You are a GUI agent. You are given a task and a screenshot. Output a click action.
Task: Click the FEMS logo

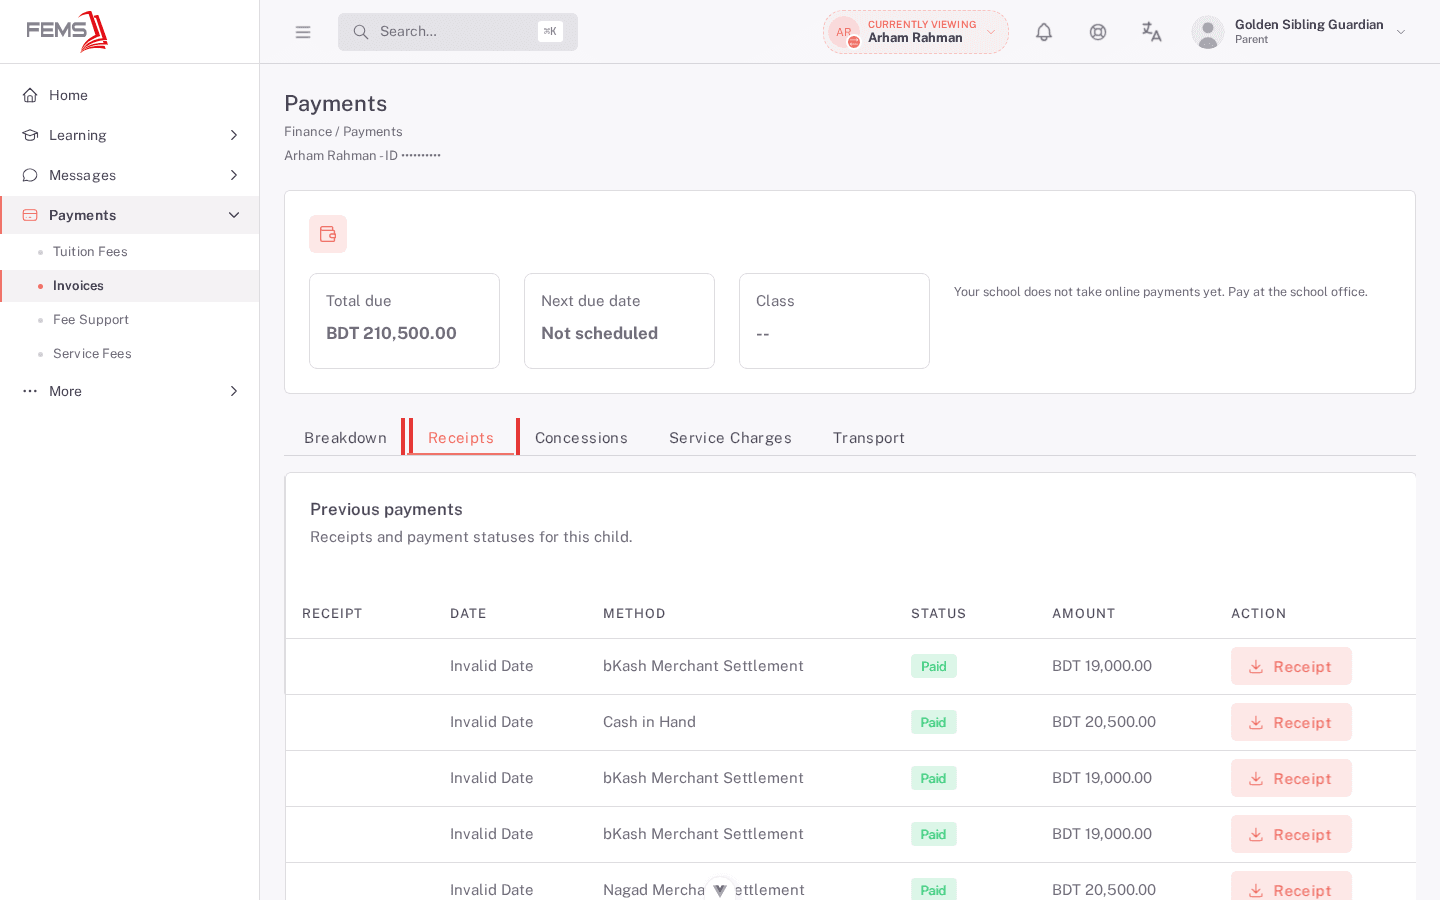pyautogui.click(x=67, y=31)
